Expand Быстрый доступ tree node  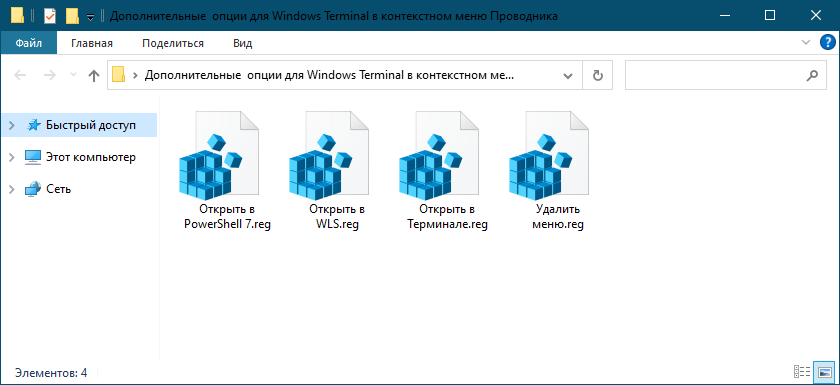12,125
